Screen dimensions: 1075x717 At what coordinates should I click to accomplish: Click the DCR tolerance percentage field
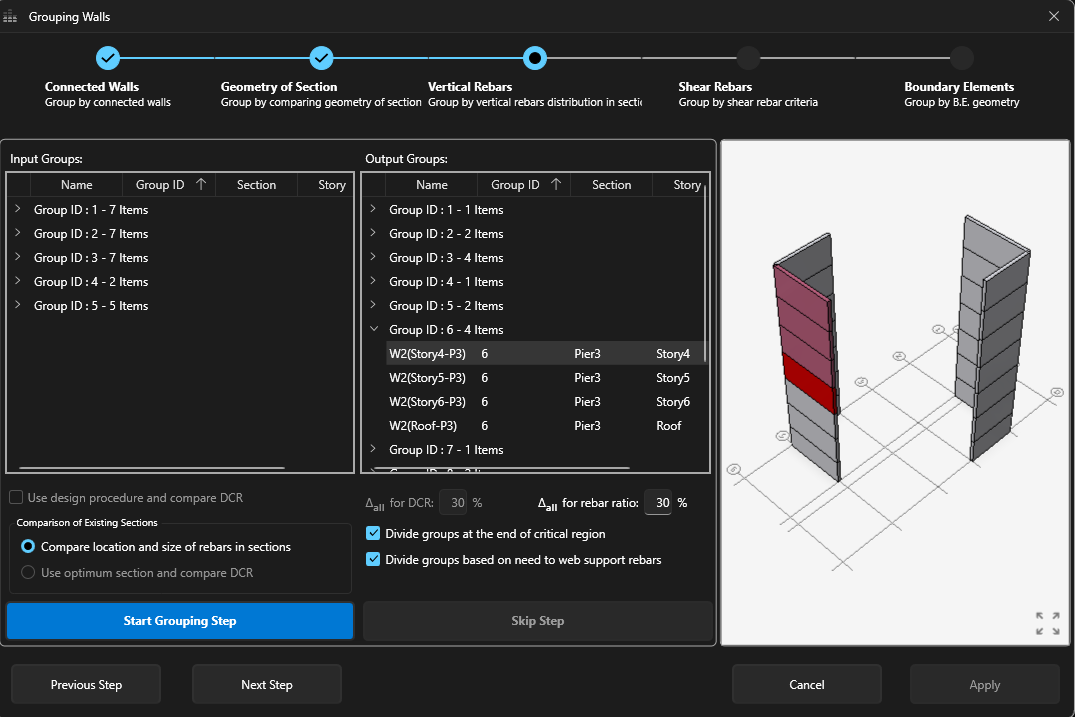453,502
